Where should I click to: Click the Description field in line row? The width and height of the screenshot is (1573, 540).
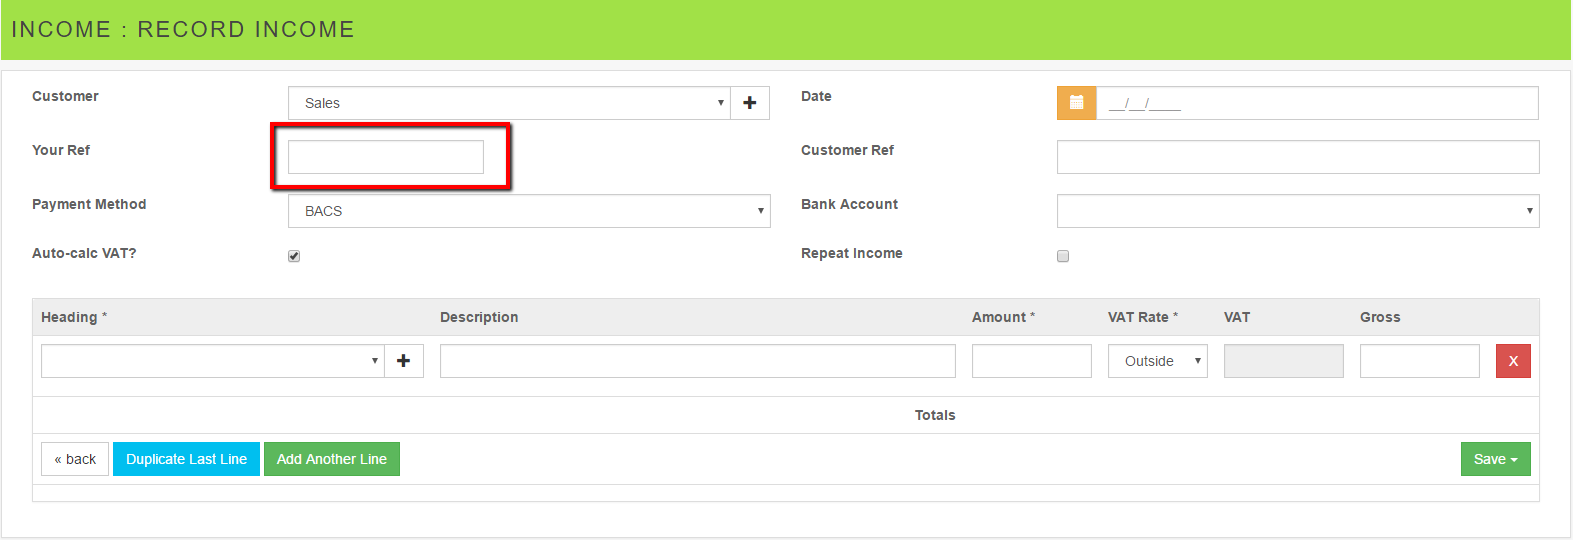(x=697, y=361)
